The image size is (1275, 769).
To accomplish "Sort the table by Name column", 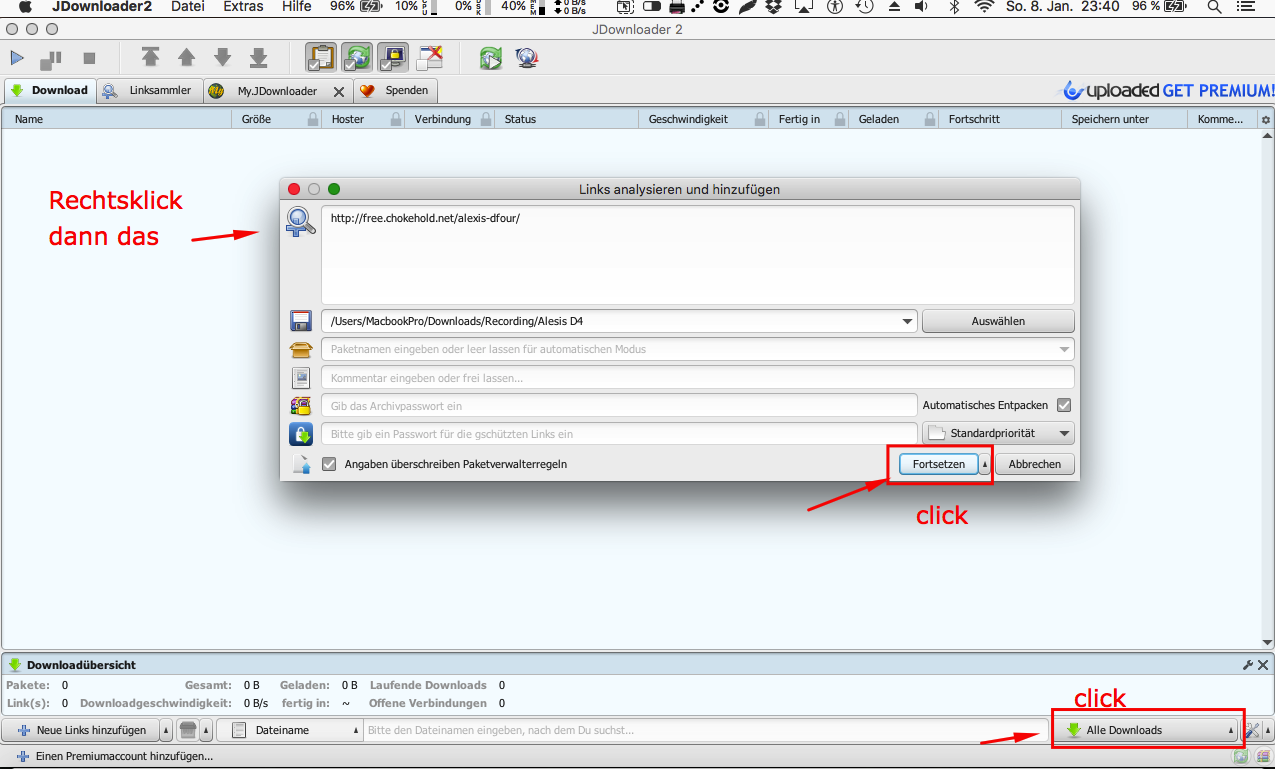I will click(117, 119).
